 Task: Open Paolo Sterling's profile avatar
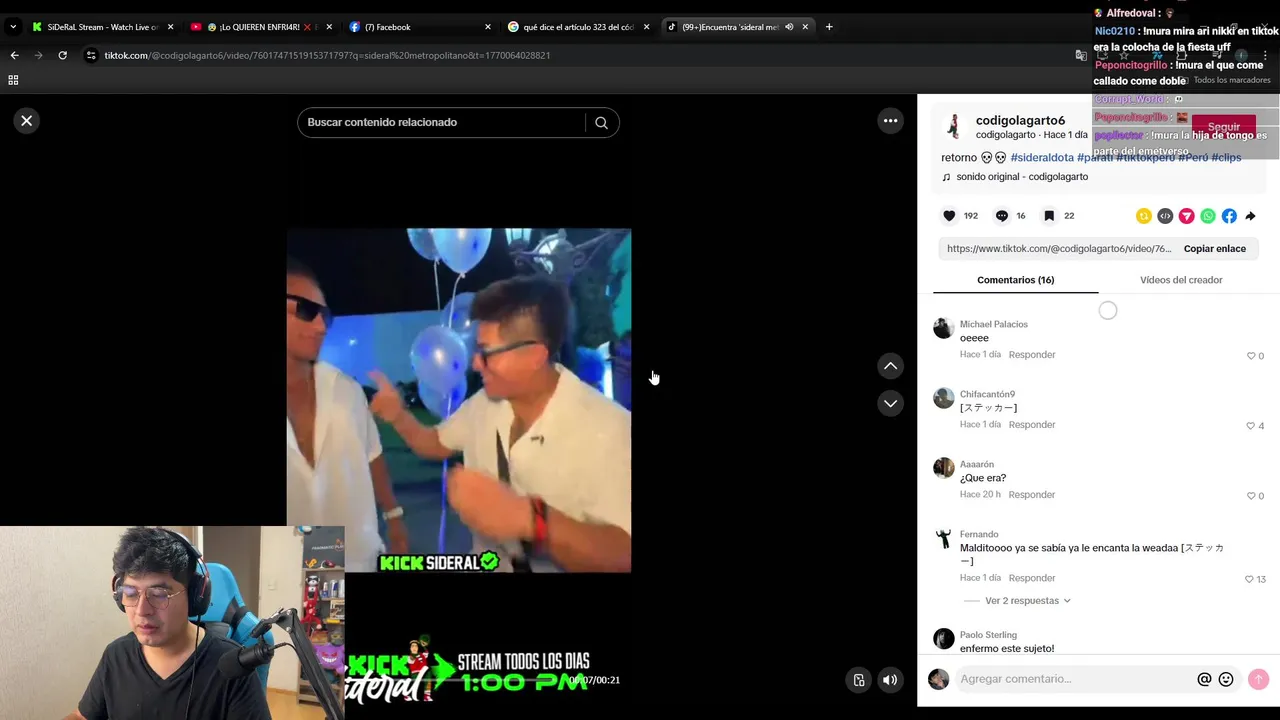click(943, 639)
